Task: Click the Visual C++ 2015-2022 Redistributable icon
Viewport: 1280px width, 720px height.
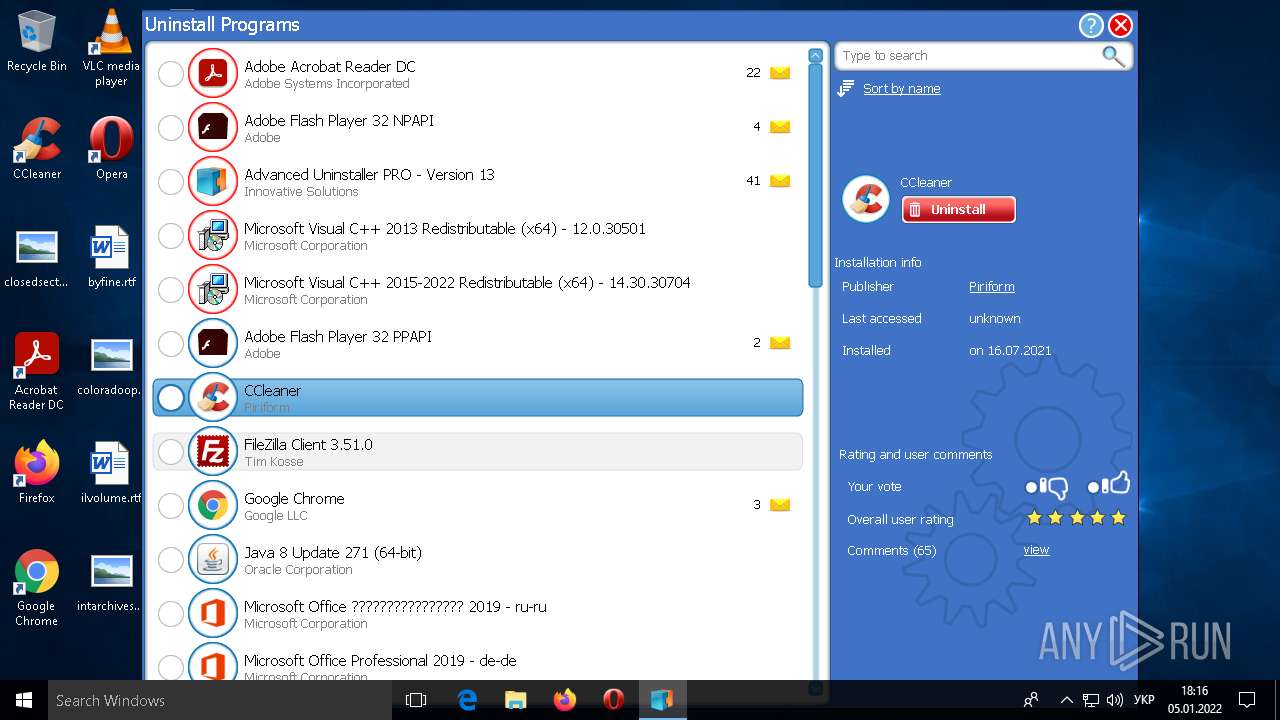Action: coord(212,289)
